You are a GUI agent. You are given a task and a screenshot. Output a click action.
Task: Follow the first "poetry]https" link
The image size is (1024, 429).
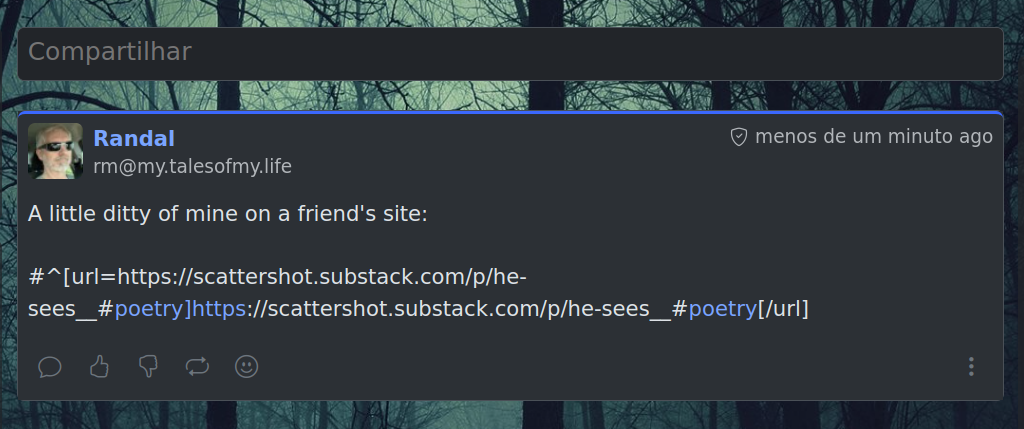[x=180, y=309]
